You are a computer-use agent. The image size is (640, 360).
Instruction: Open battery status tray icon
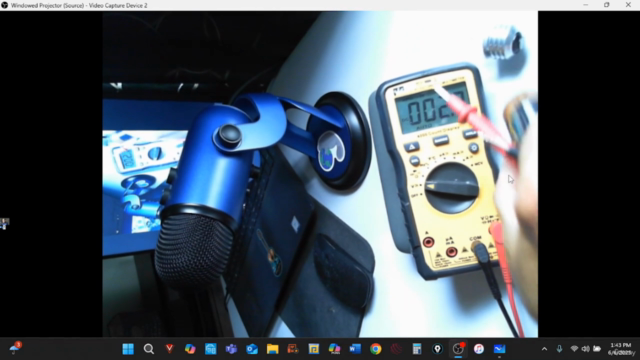pyautogui.click(x=597, y=349)
